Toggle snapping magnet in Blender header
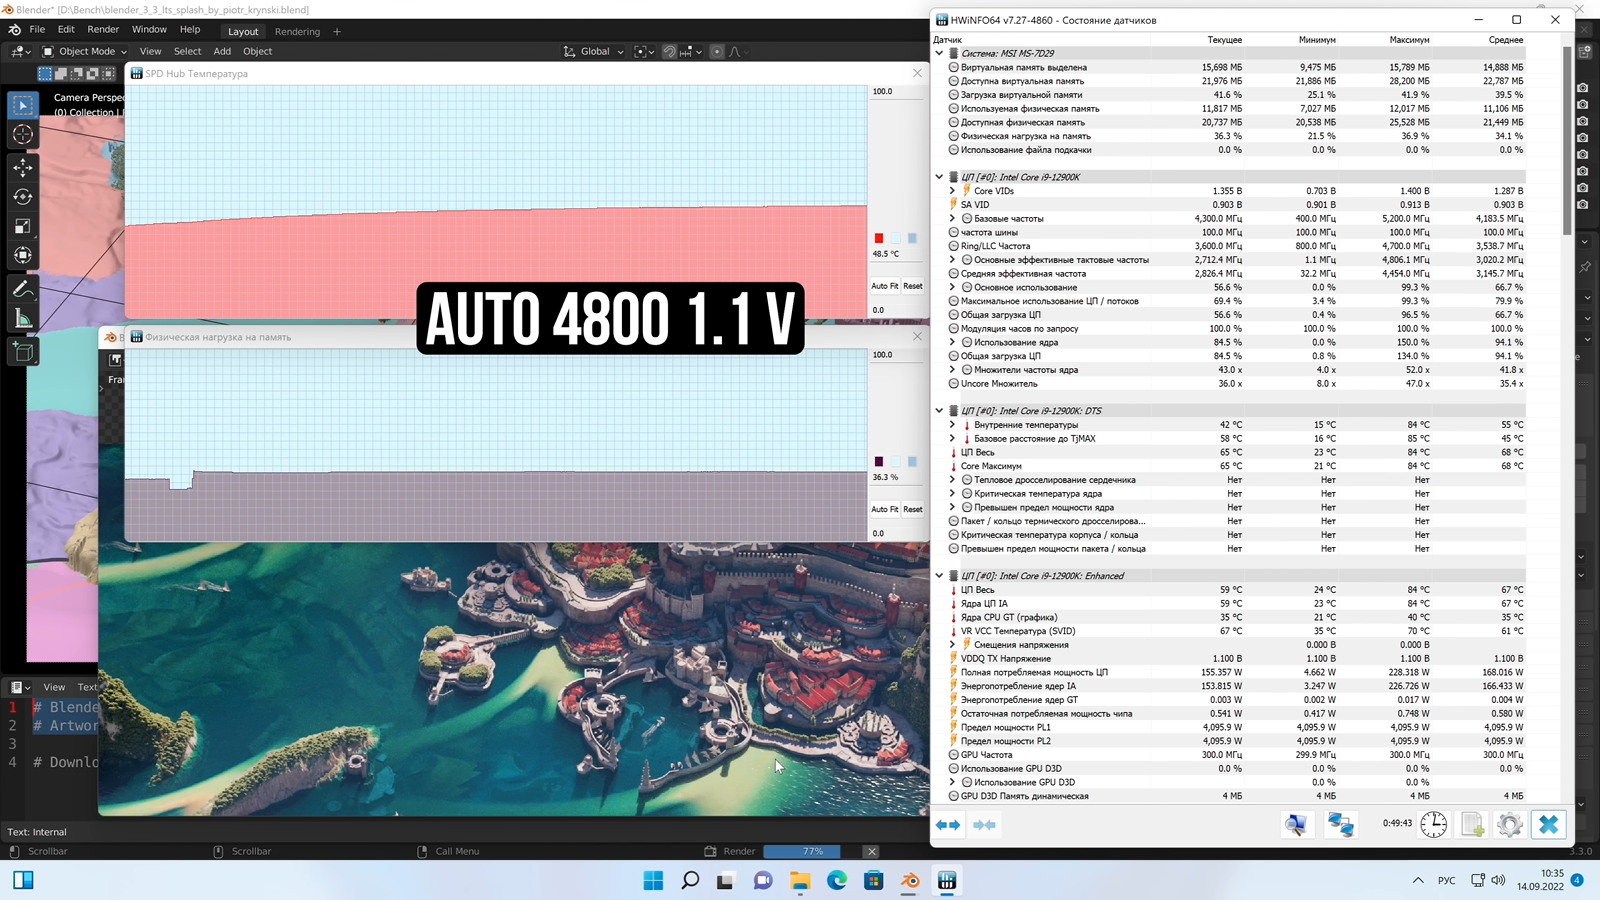The height and width of the screenshot is (900, 1600). [x=669, y=51]
